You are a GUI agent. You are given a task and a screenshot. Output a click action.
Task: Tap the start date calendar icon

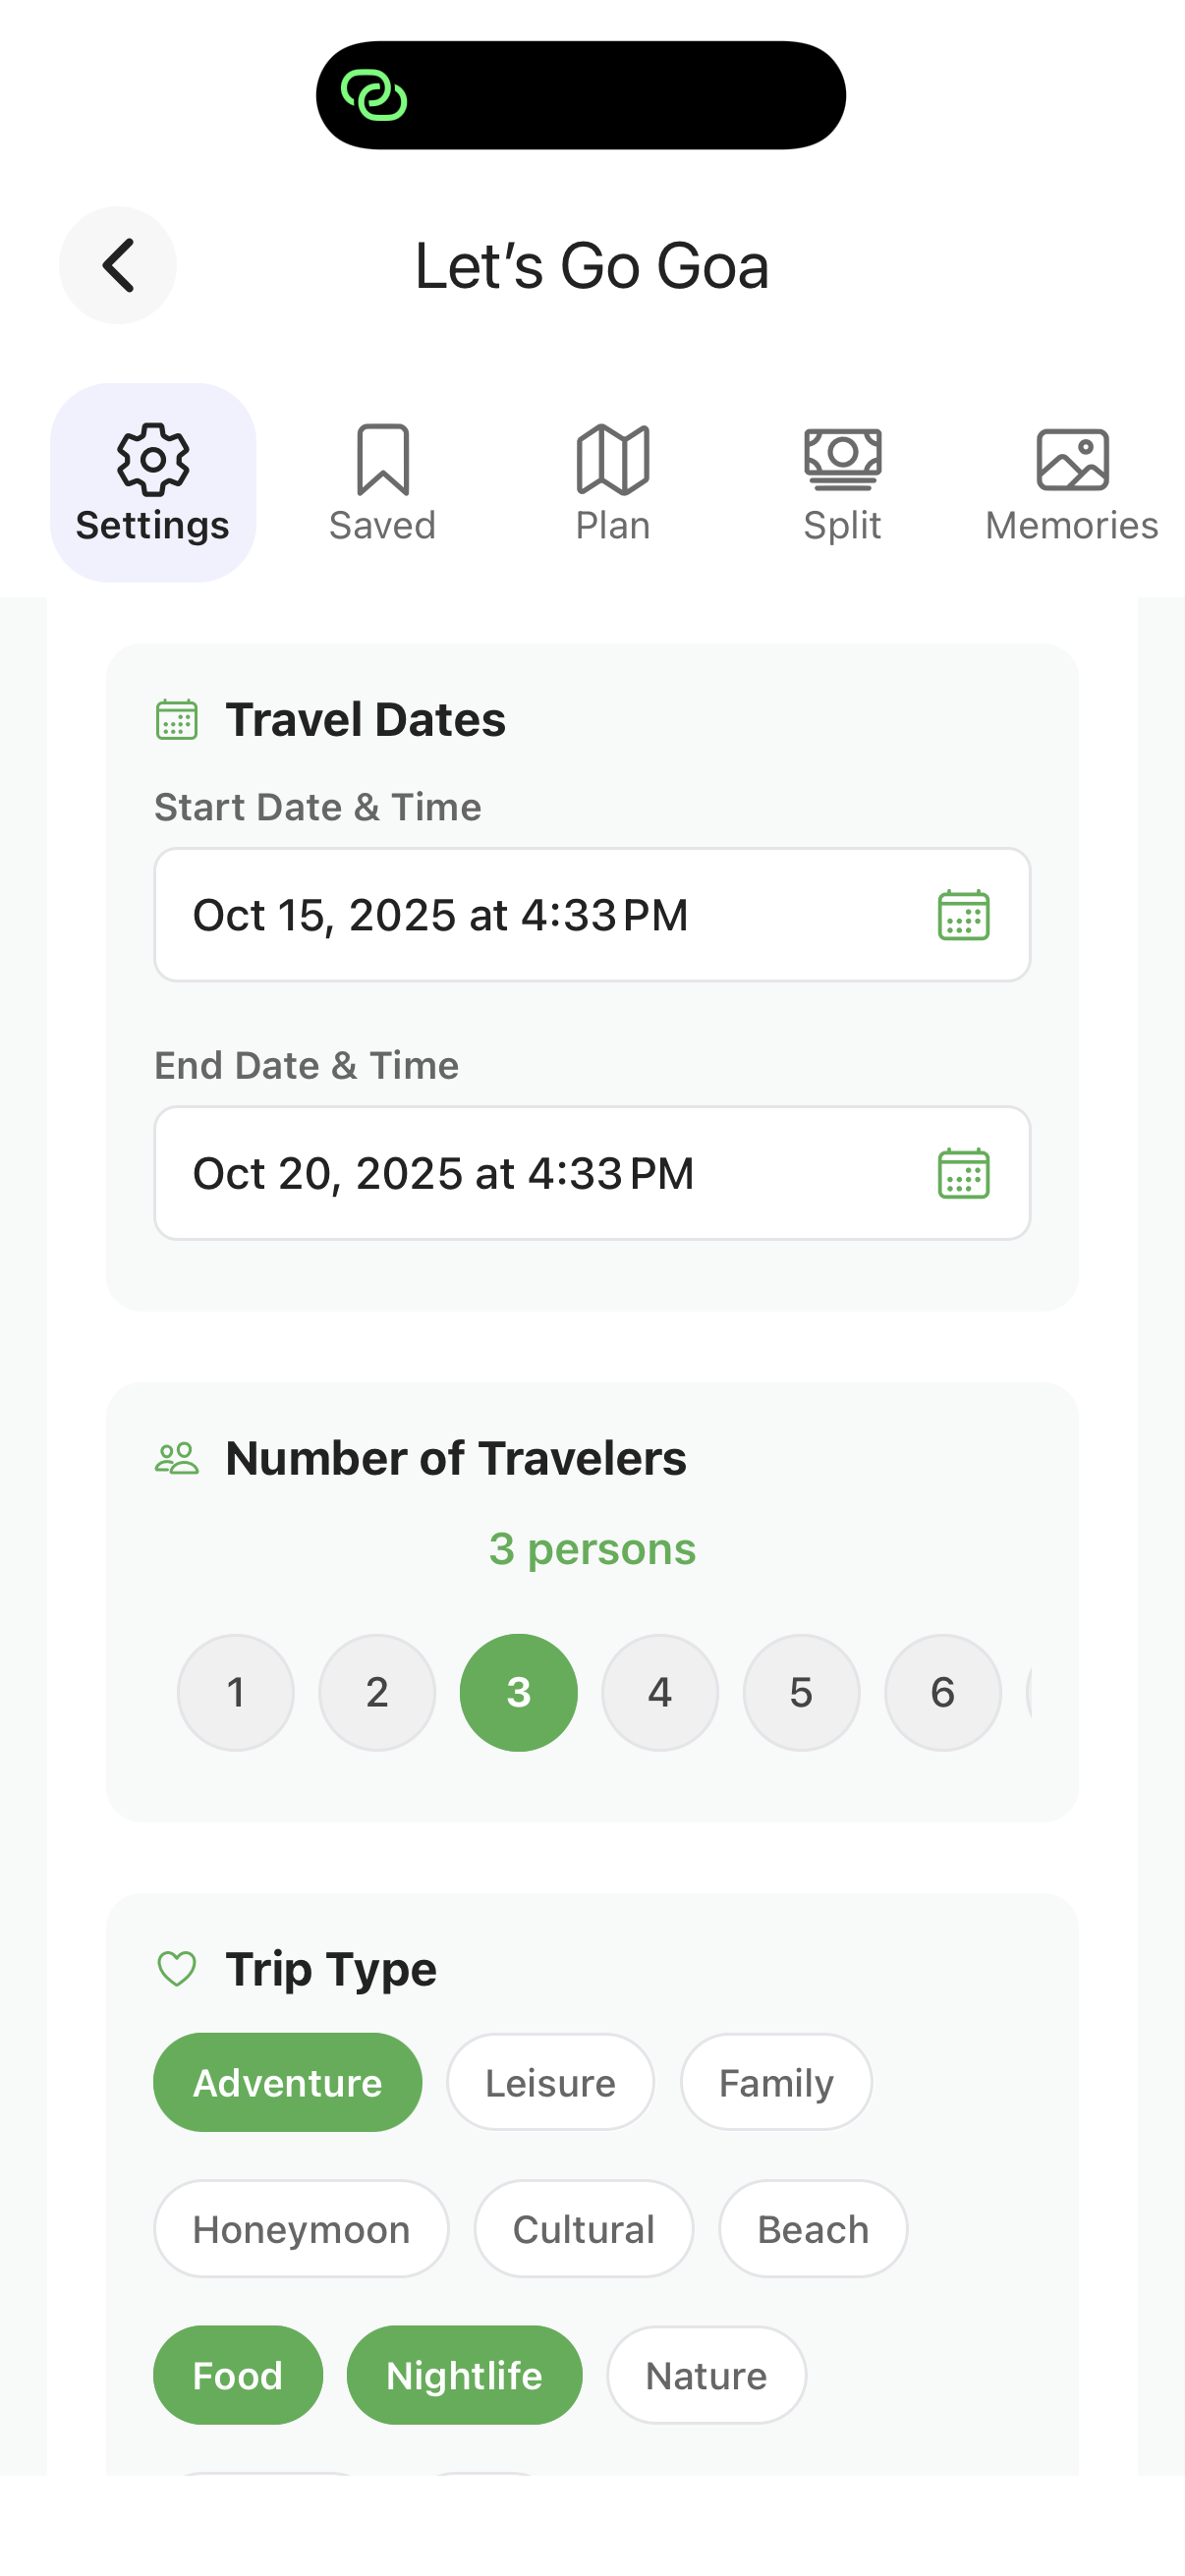pos(963,915)
